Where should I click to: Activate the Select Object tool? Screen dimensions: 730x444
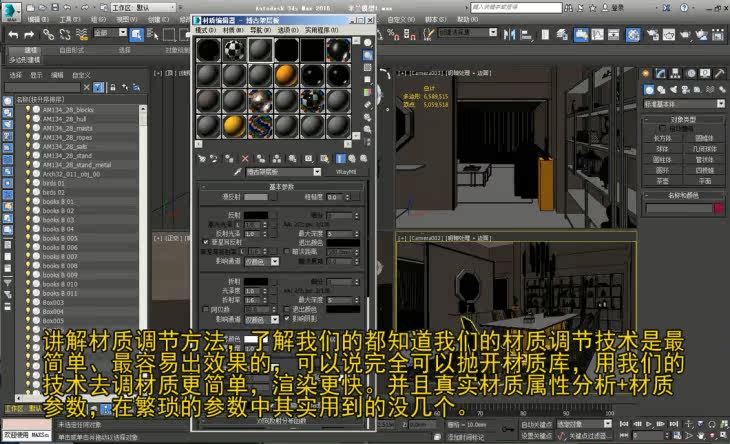pyautogui.click(x=136, y=34)
